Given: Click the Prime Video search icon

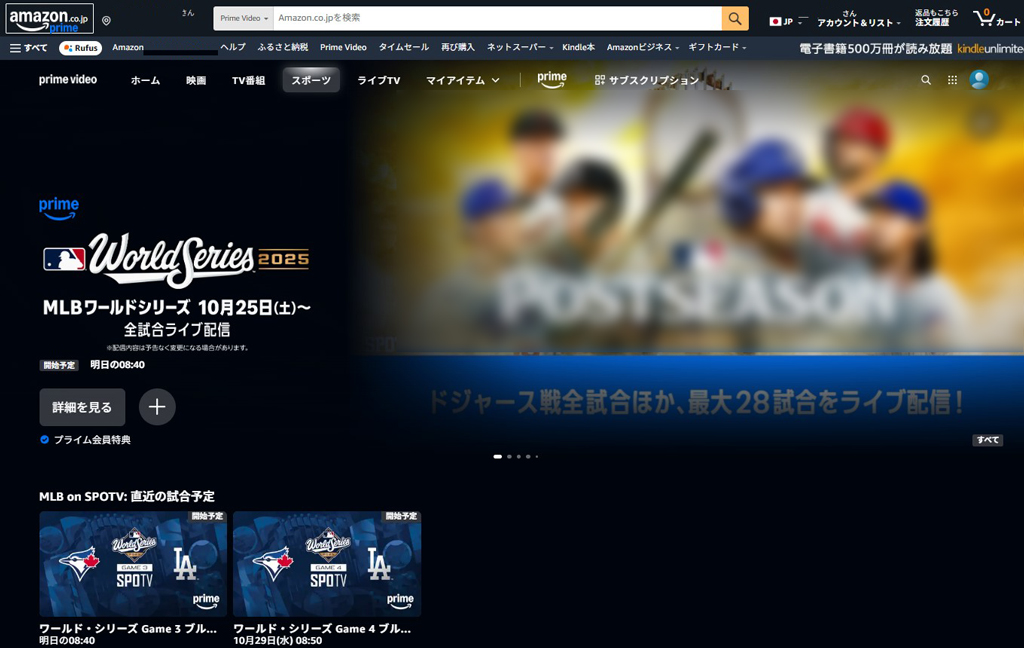Looking at the screenshot, I should [x=926, y=80].
